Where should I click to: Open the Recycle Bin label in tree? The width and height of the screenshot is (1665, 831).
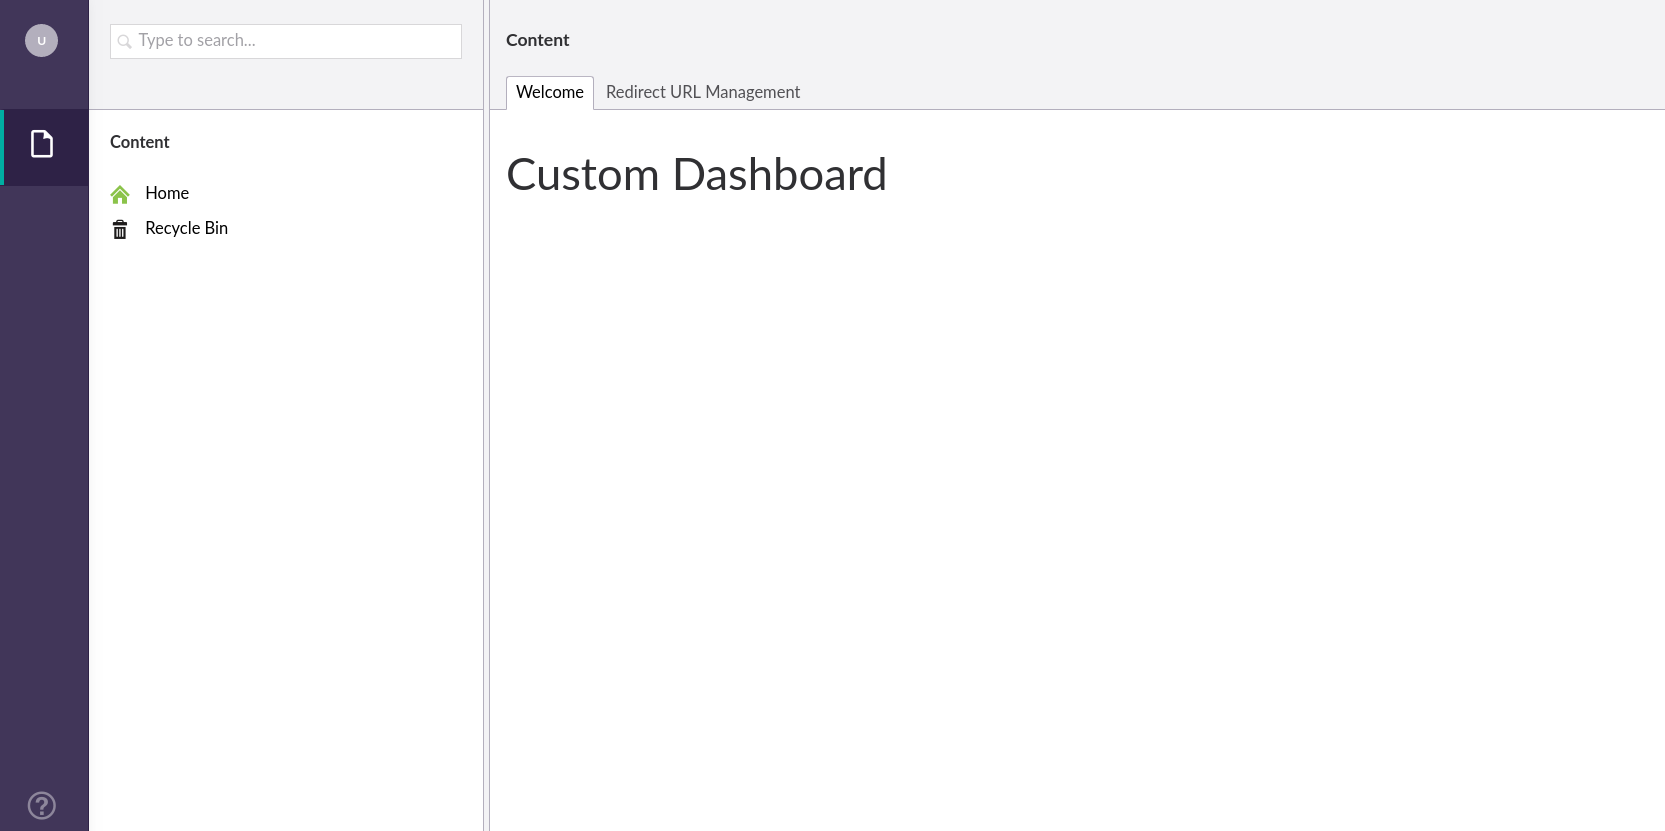[186, 228]
